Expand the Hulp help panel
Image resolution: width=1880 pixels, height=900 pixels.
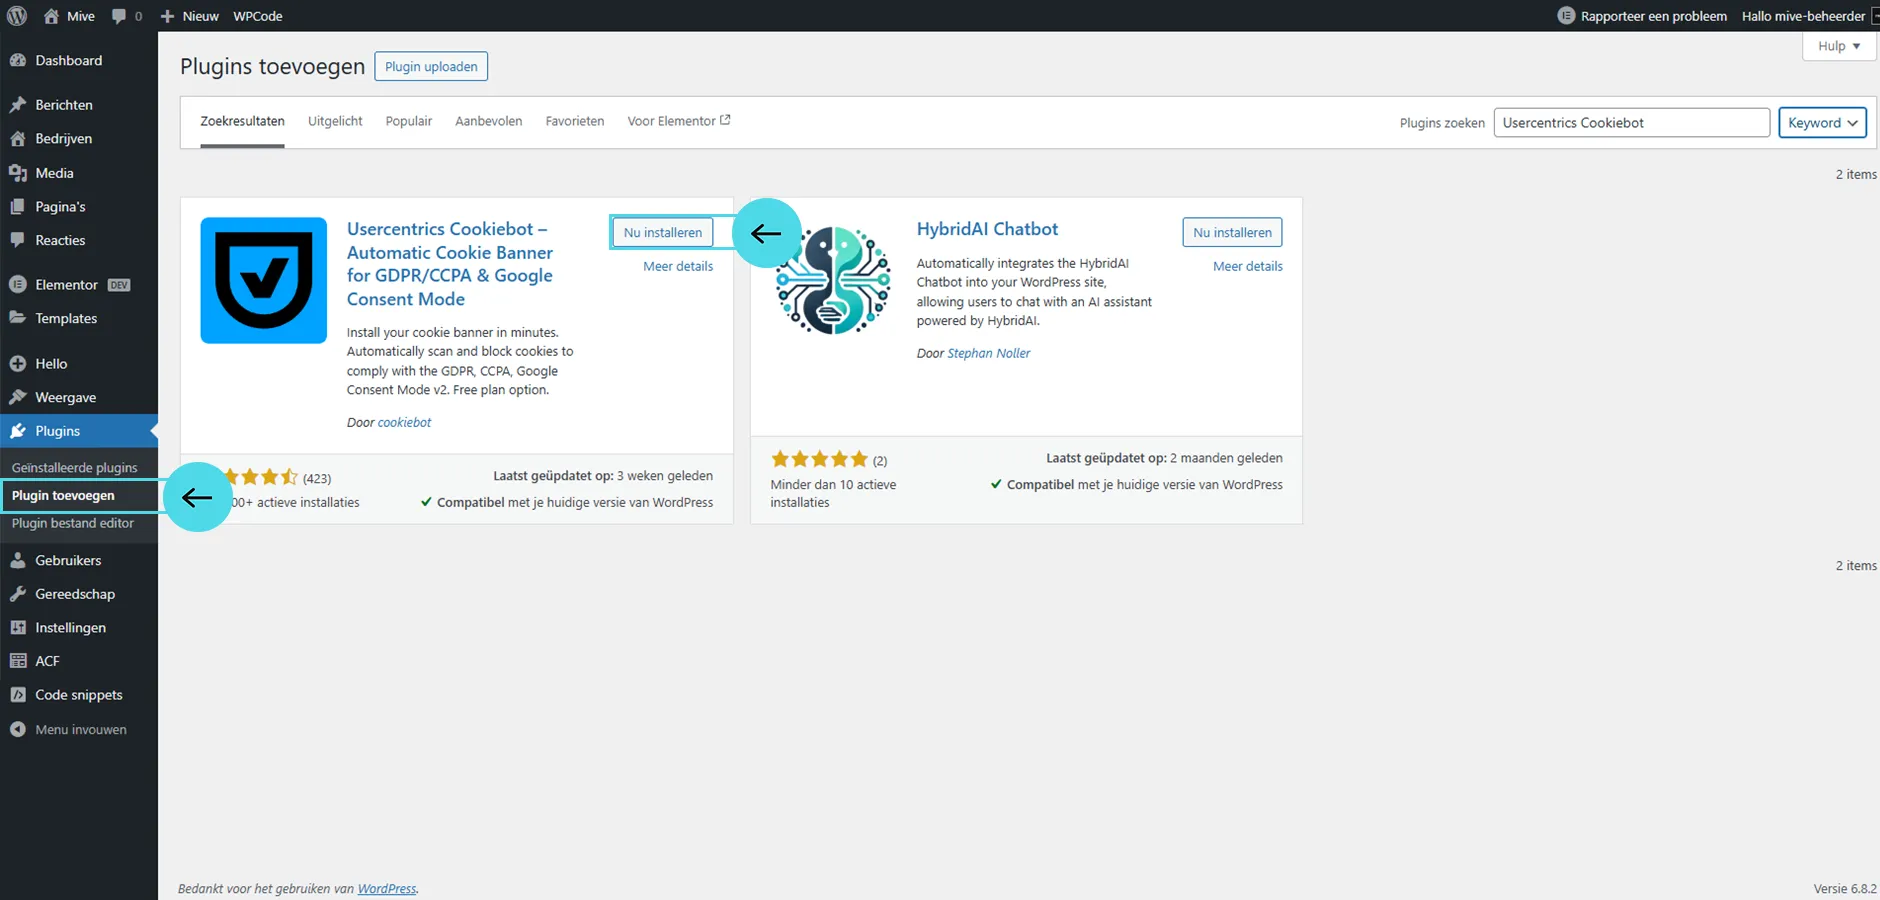[x=1838, y=46]
